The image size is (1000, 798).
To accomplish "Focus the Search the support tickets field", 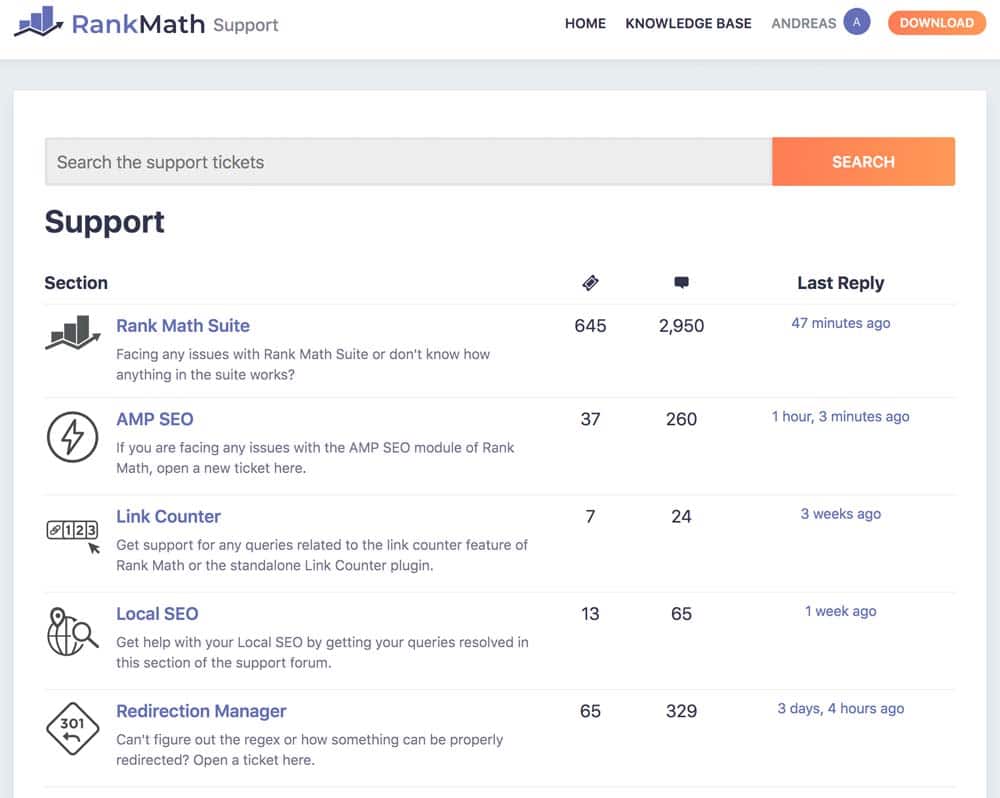I will click(408, 161).
